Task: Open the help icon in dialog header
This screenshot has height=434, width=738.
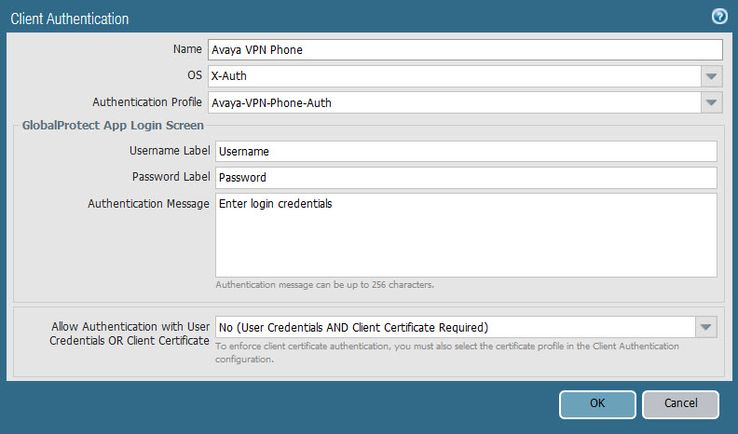Action: (719, 17)
